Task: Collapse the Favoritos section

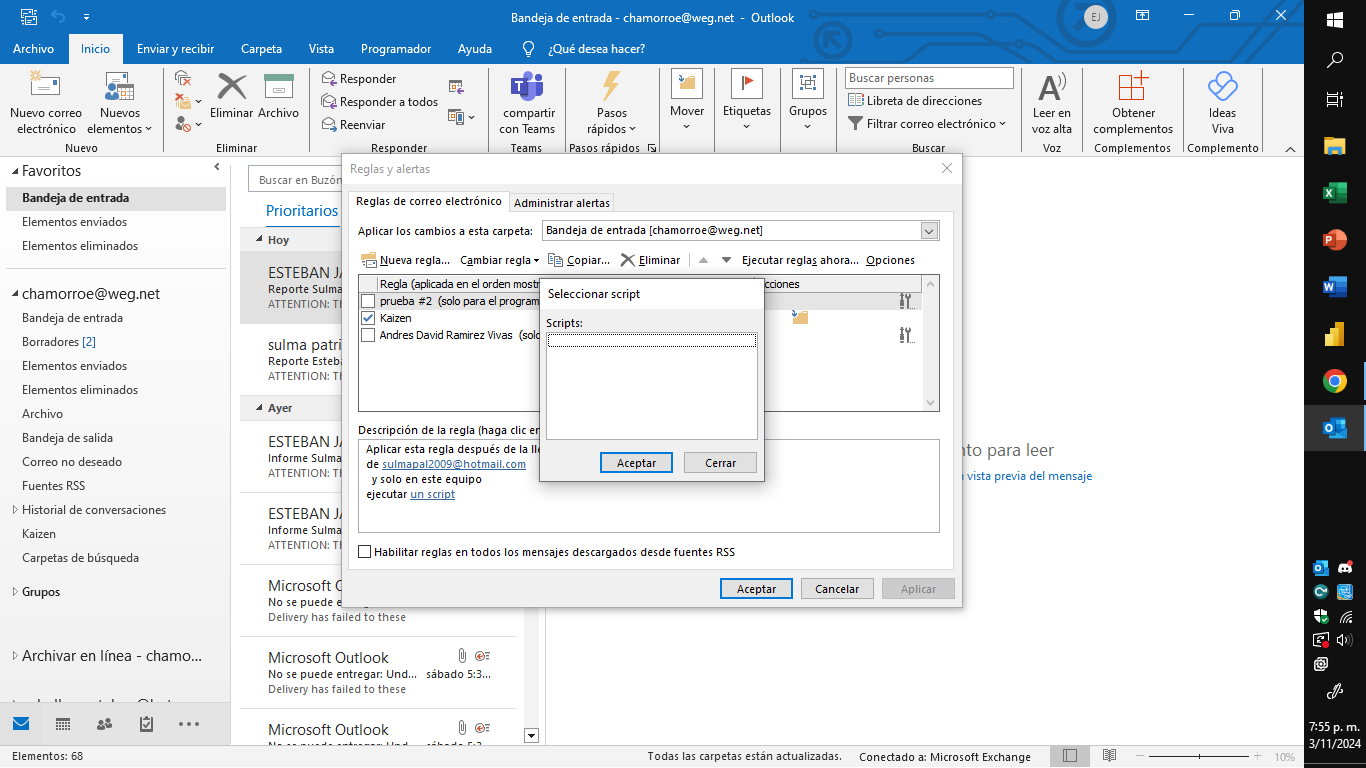Action: (14, 171)
